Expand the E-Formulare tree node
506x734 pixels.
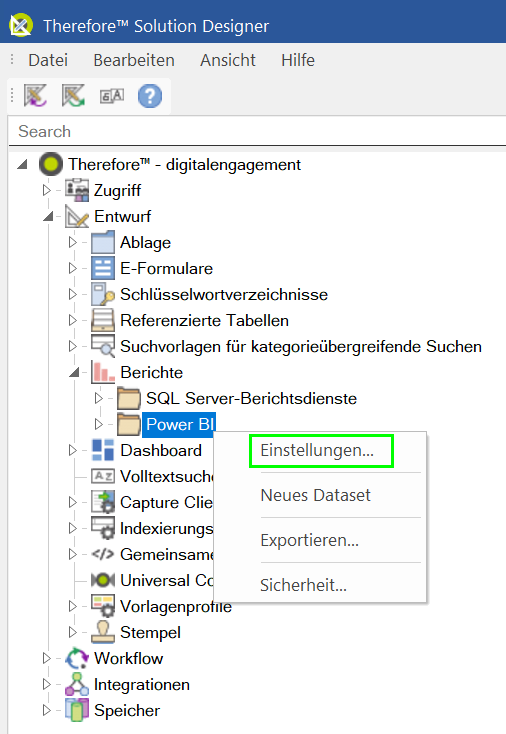(73, 268)
